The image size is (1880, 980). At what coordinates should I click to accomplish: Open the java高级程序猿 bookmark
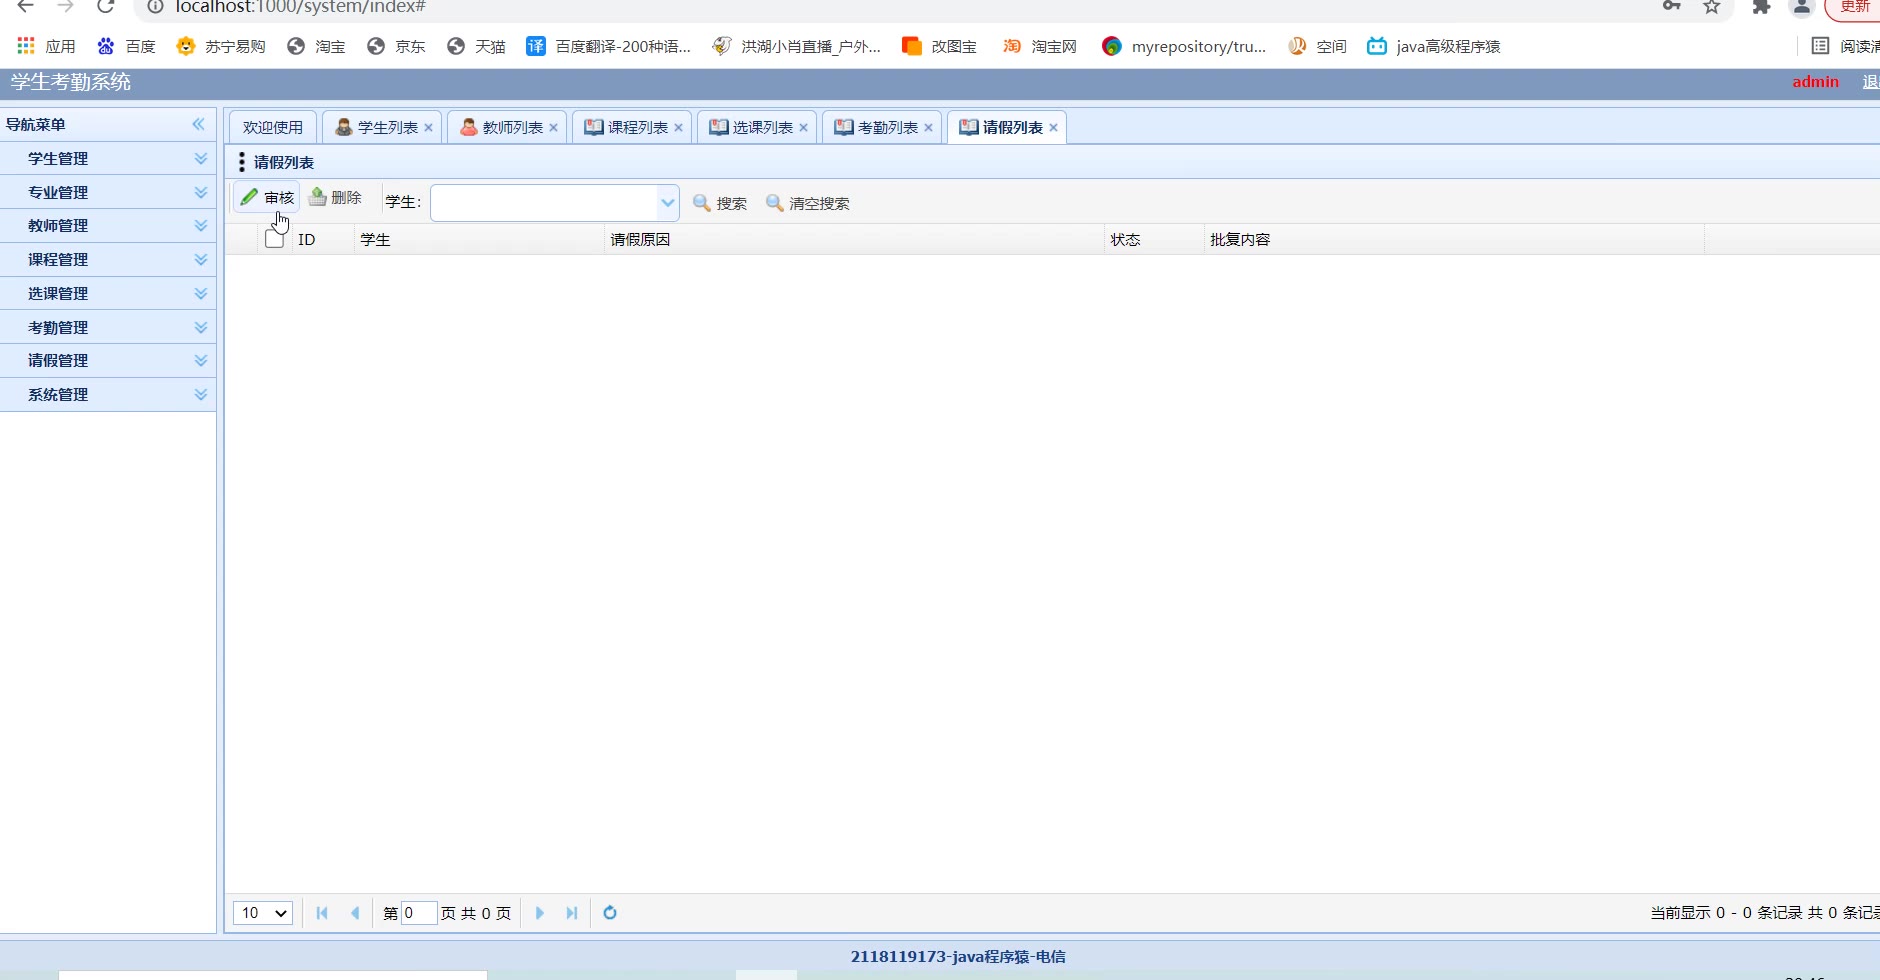[1433, 46]
